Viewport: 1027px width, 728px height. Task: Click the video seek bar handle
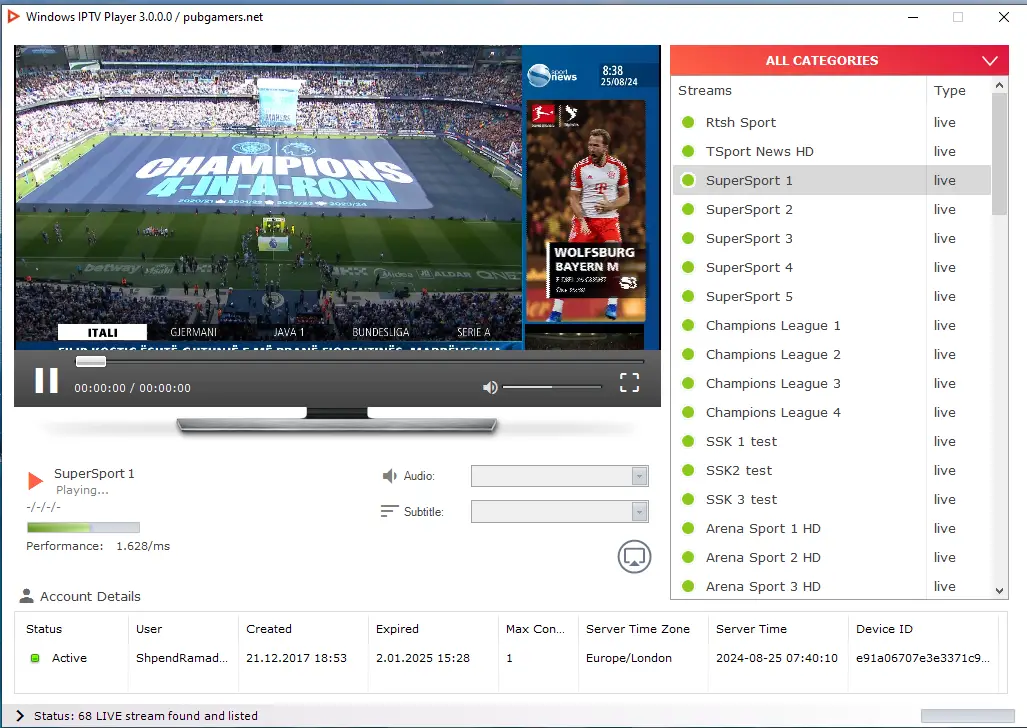90,361
